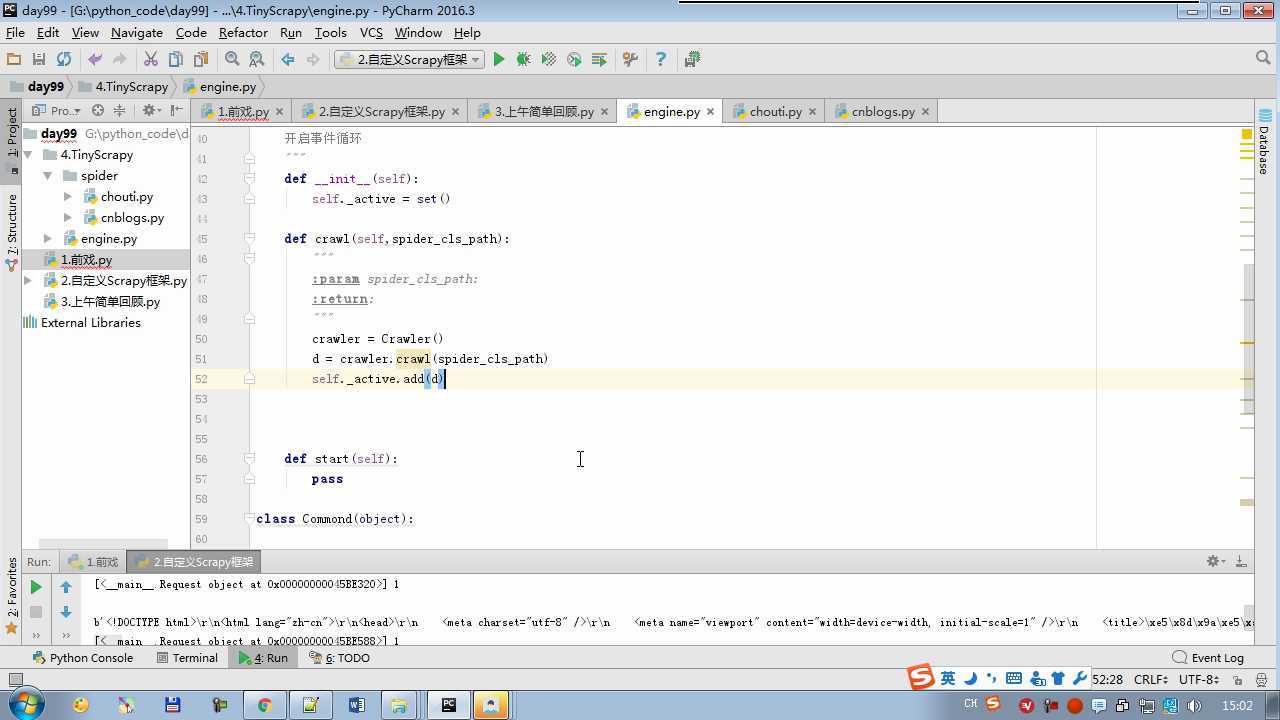Cut selection with the scissors icon
1280x720 pixels.
pyautogui.click(x=151, y=60)
